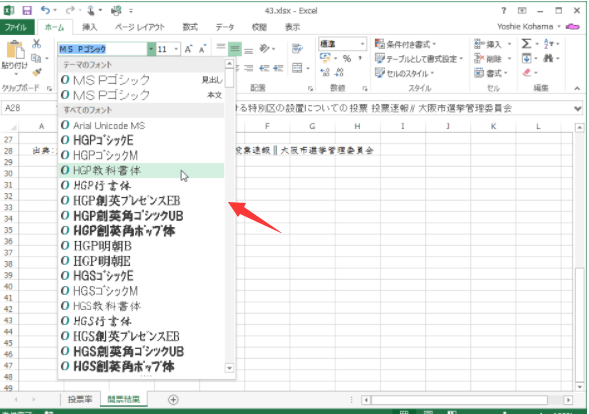The height and width of the screenshot is (414, 589).
Task: Expand the number format combo box
Action: pos(362,44)
